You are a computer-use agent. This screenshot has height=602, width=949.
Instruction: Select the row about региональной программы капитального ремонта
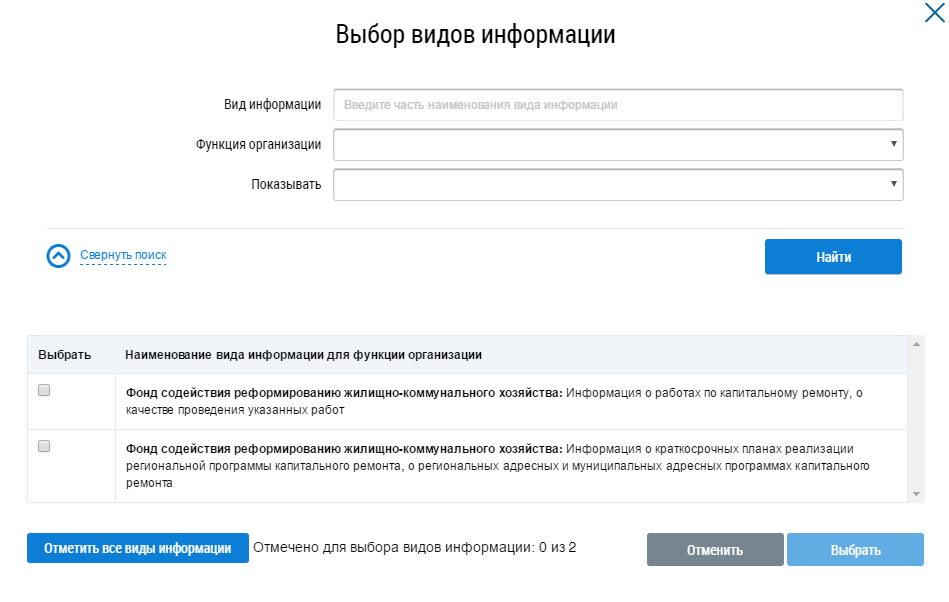tap(467, 466)
